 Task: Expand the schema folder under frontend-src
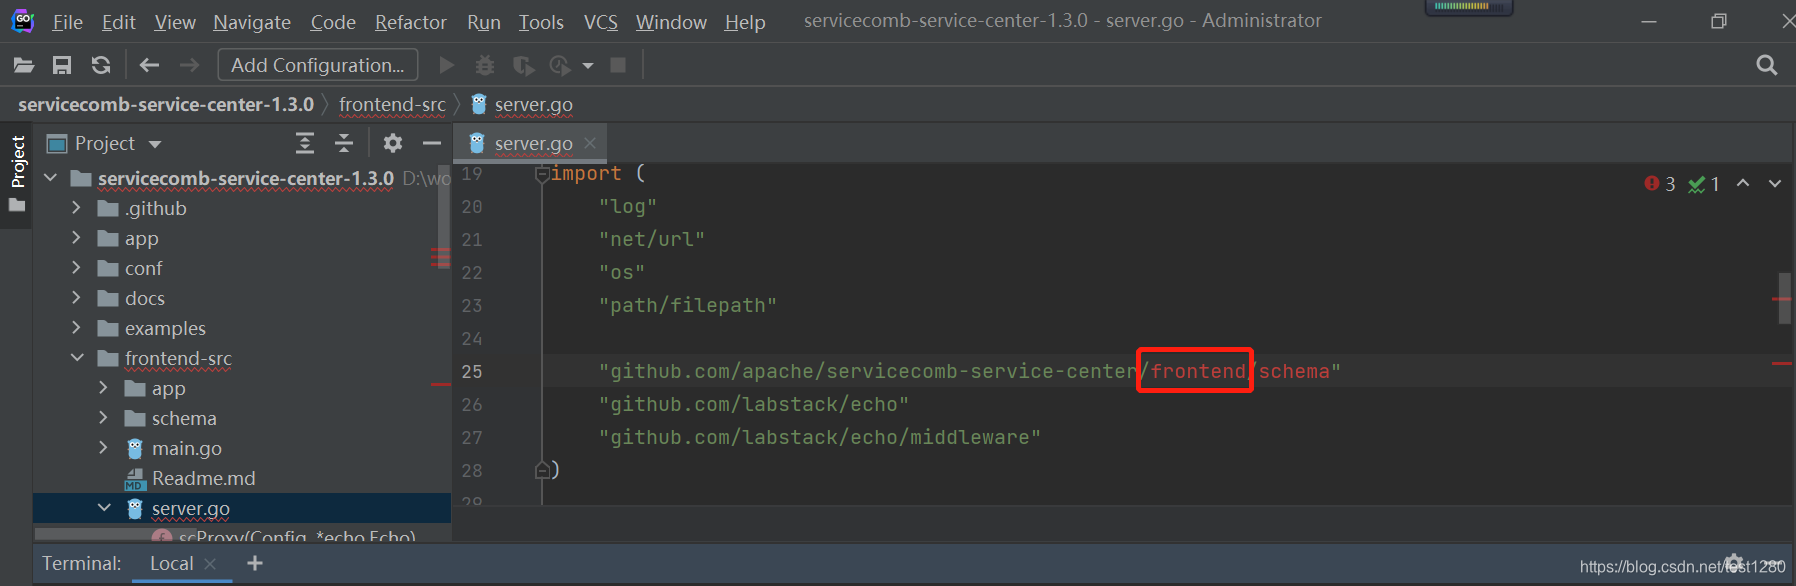point(104,418)
